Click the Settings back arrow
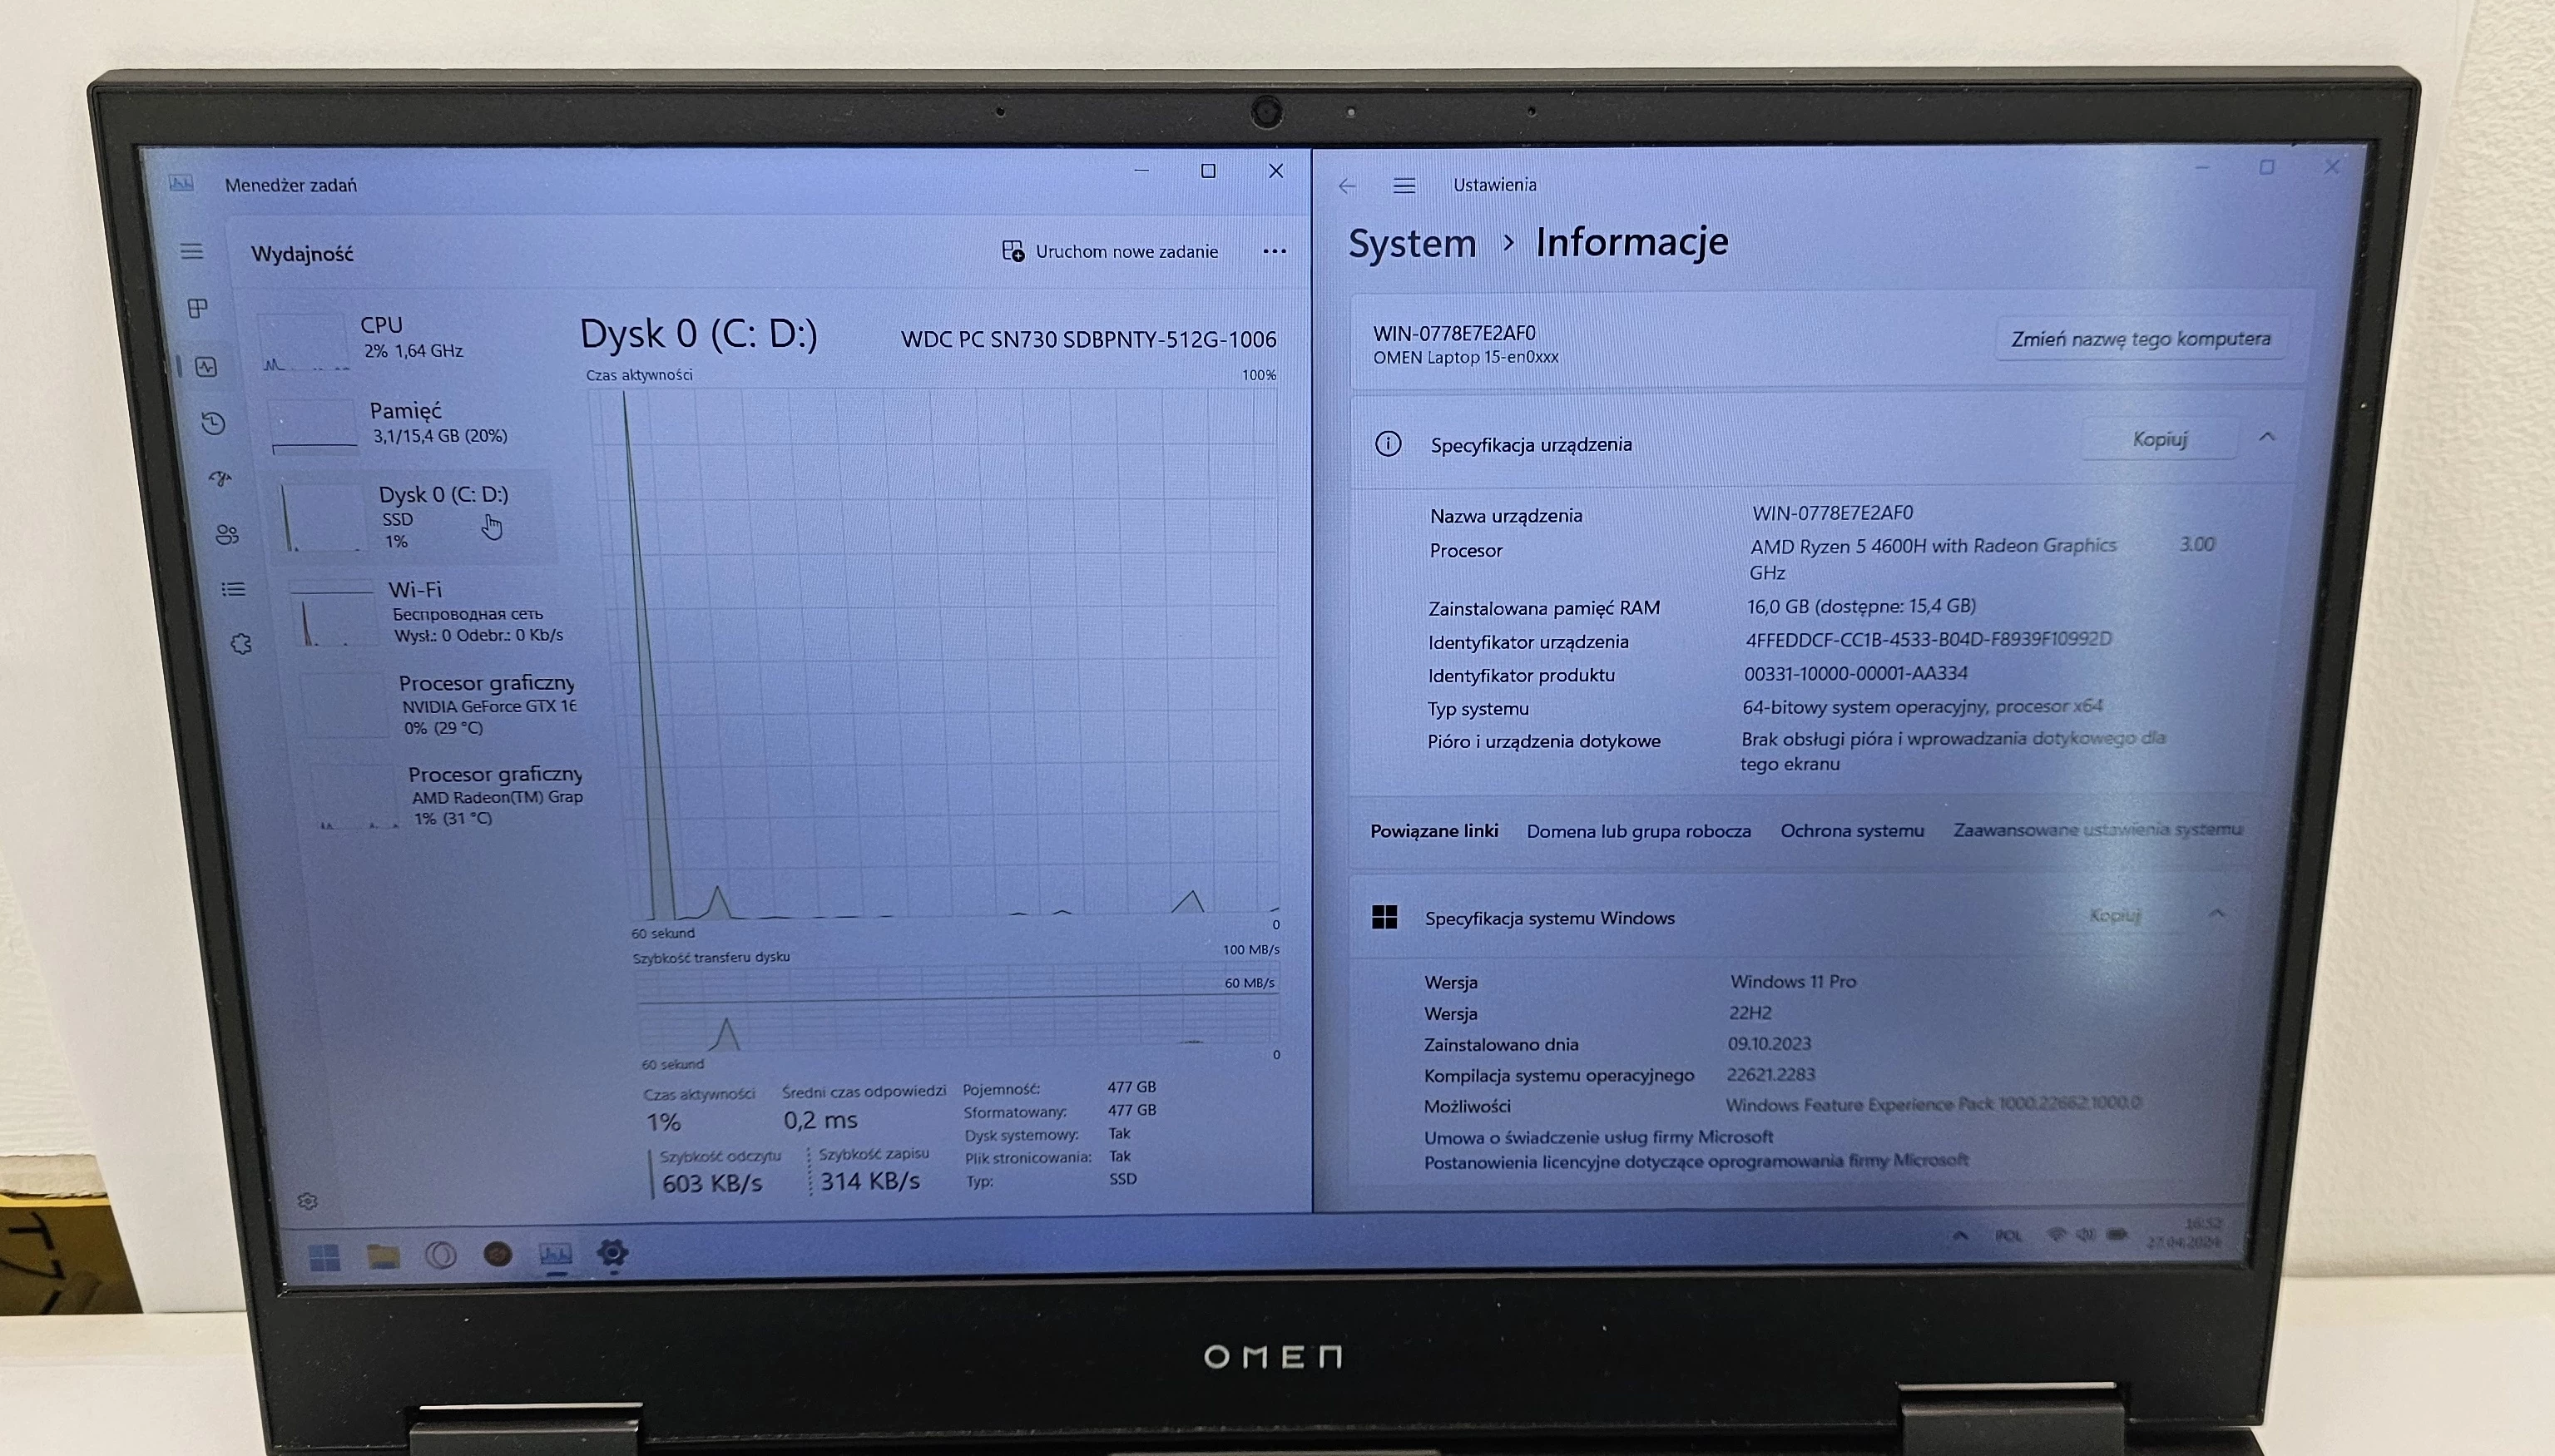This screenshot has height=1456, width=2555. coord(1347,186)
